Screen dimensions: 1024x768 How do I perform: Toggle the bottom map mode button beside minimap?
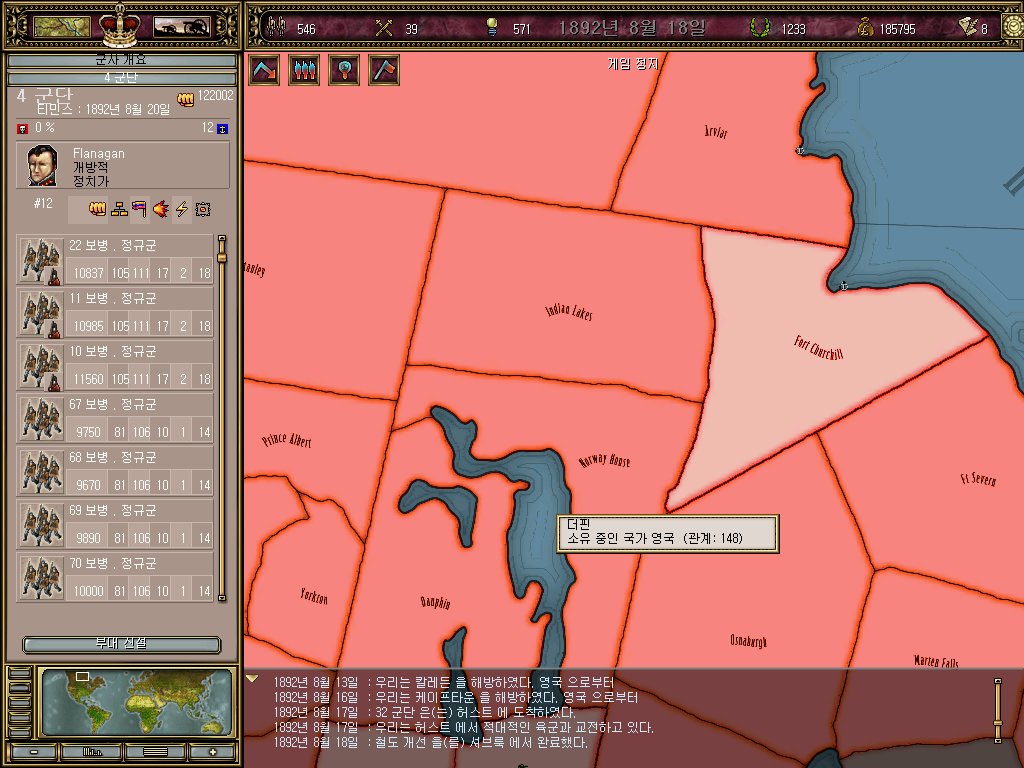coord(20,733)
